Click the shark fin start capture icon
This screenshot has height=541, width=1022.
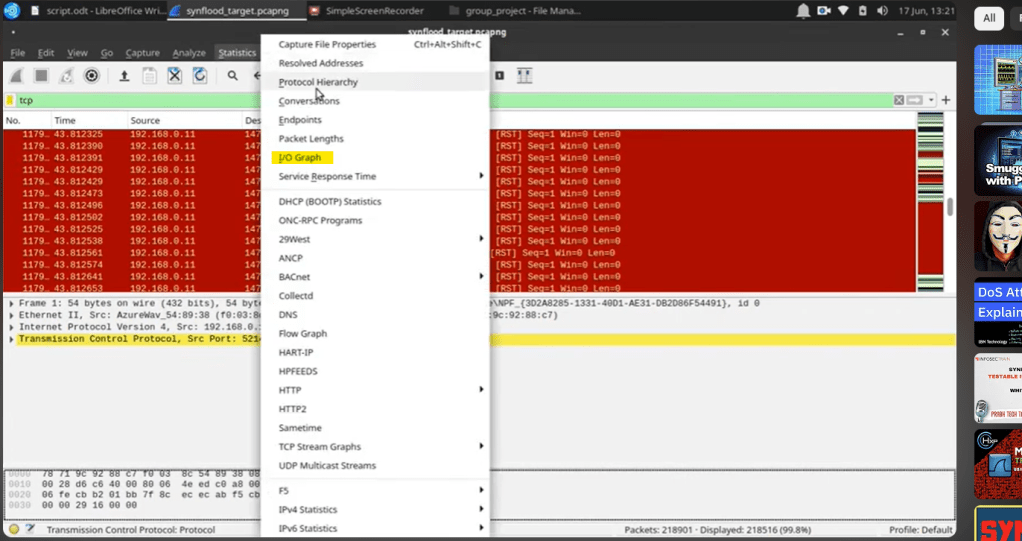click(17, 76)
